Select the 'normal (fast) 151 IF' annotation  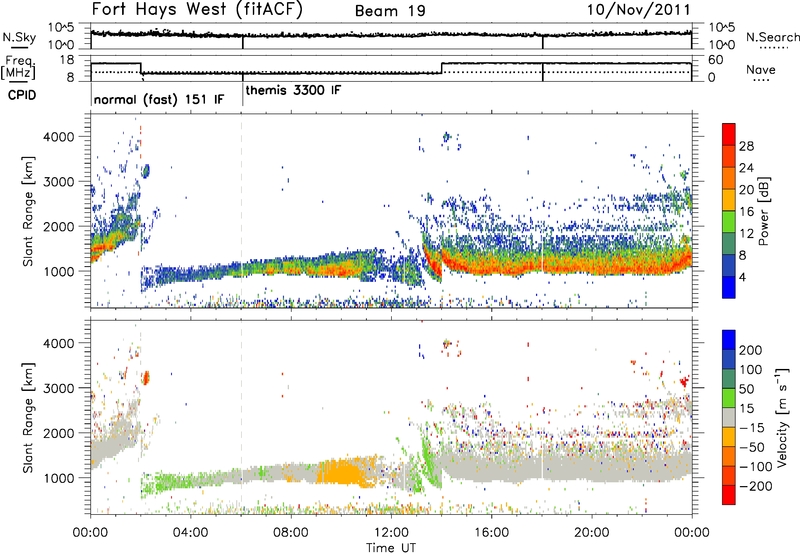coord(159,99)
